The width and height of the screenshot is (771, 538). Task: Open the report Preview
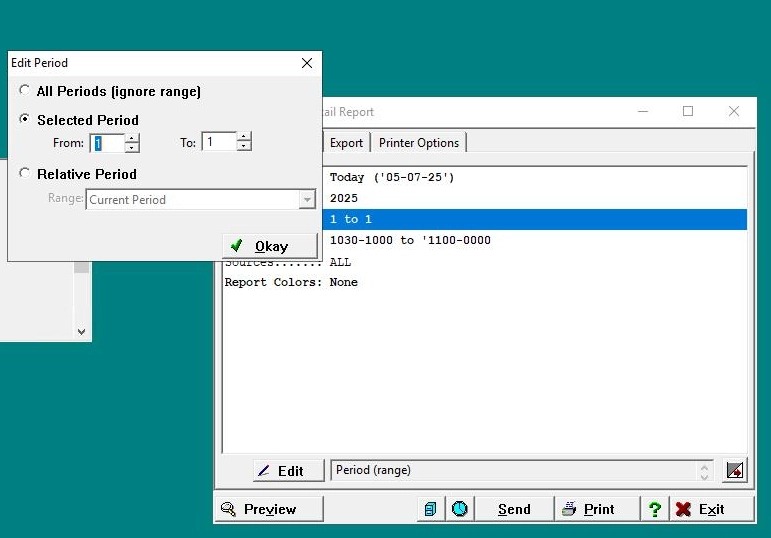click(x=269, y=509)
